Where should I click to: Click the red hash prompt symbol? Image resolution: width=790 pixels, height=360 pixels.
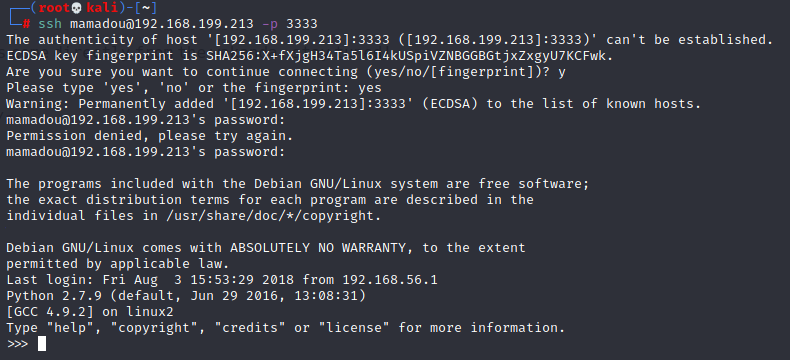point(26,24)
